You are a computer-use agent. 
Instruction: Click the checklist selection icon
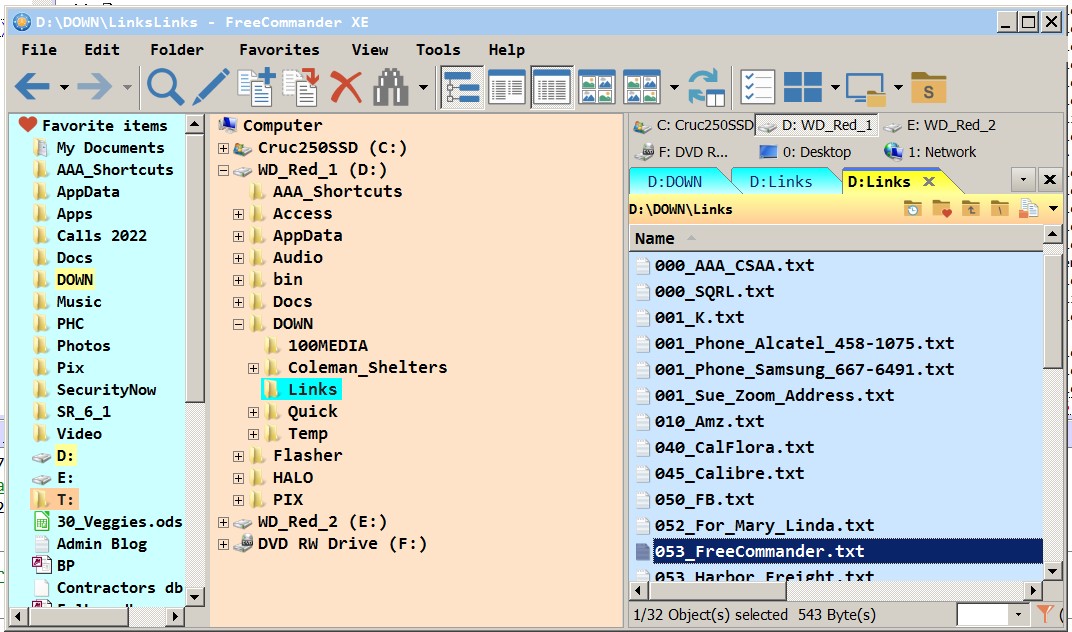point(758,87)
